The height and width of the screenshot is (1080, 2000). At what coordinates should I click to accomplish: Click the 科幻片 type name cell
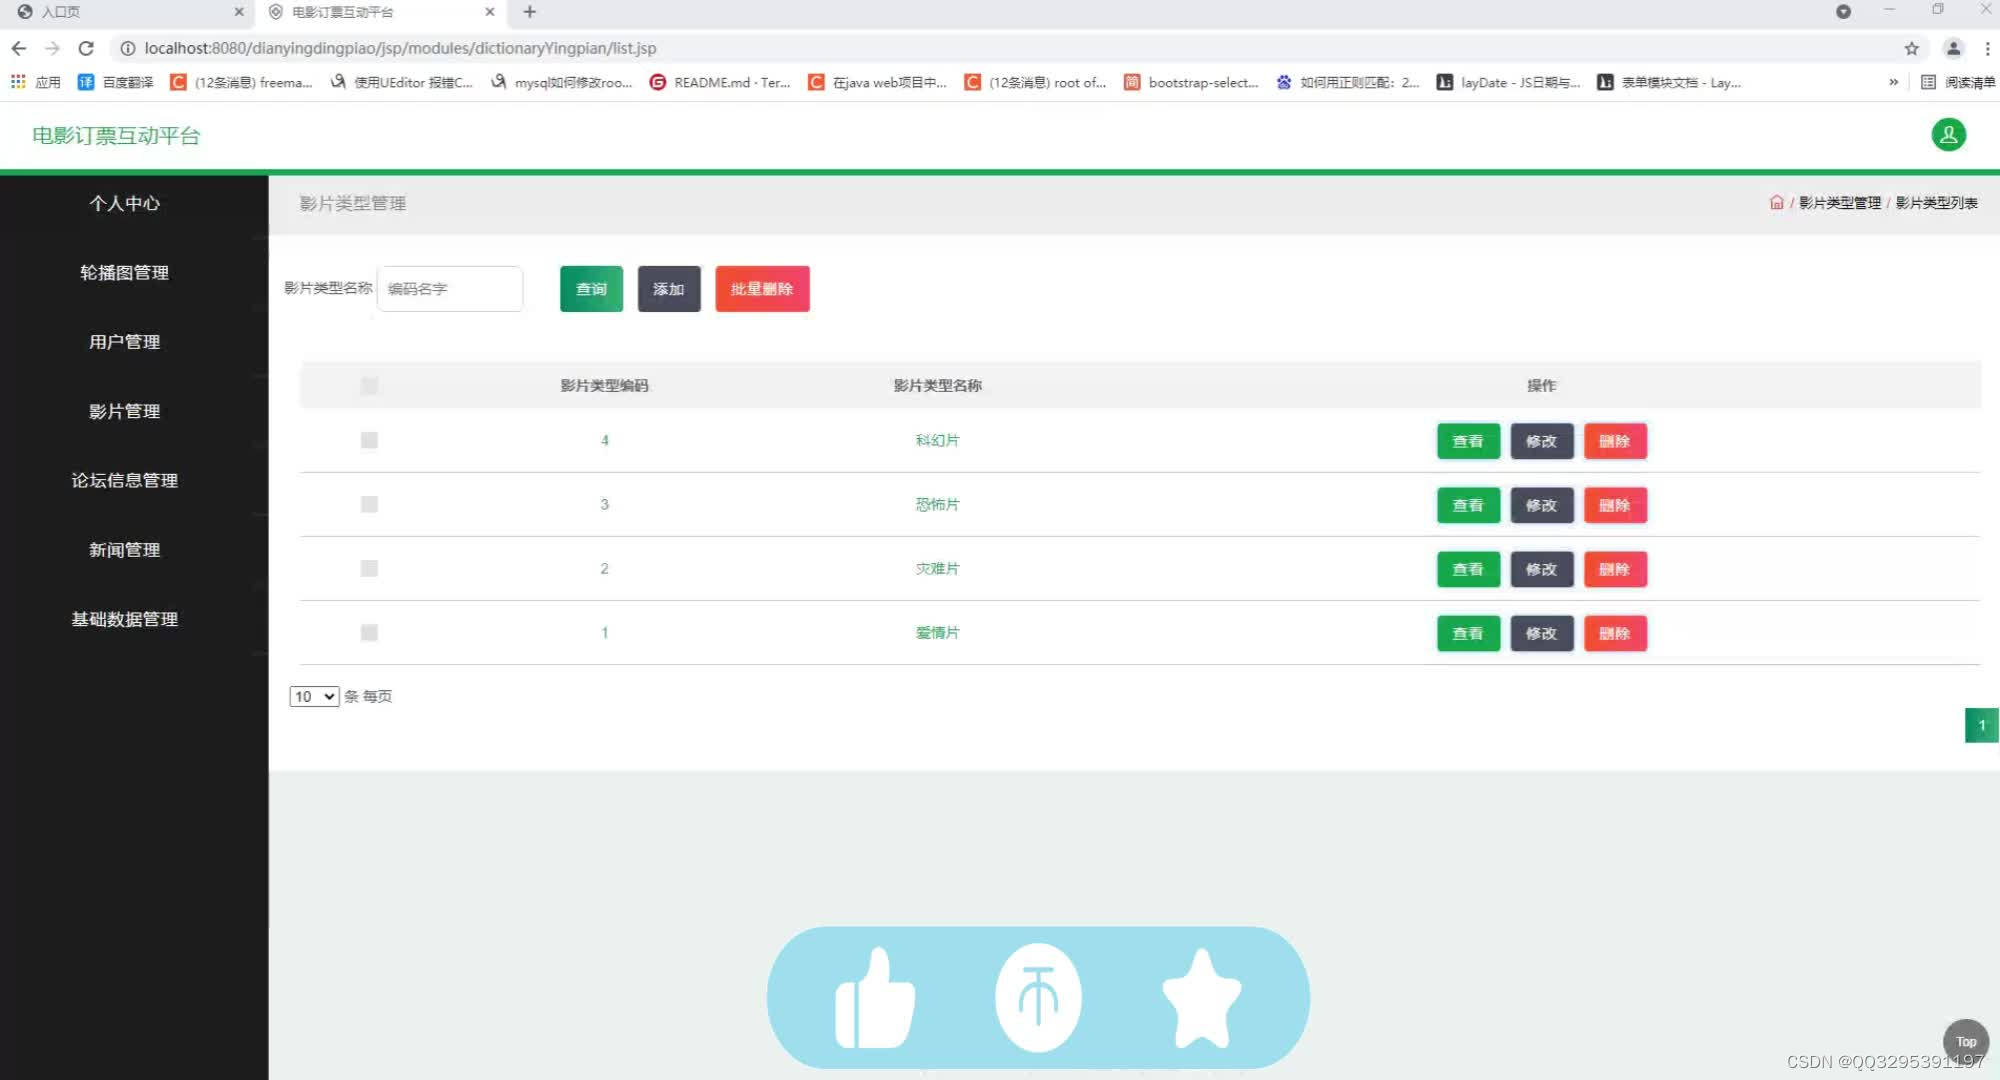click(937, 441)
